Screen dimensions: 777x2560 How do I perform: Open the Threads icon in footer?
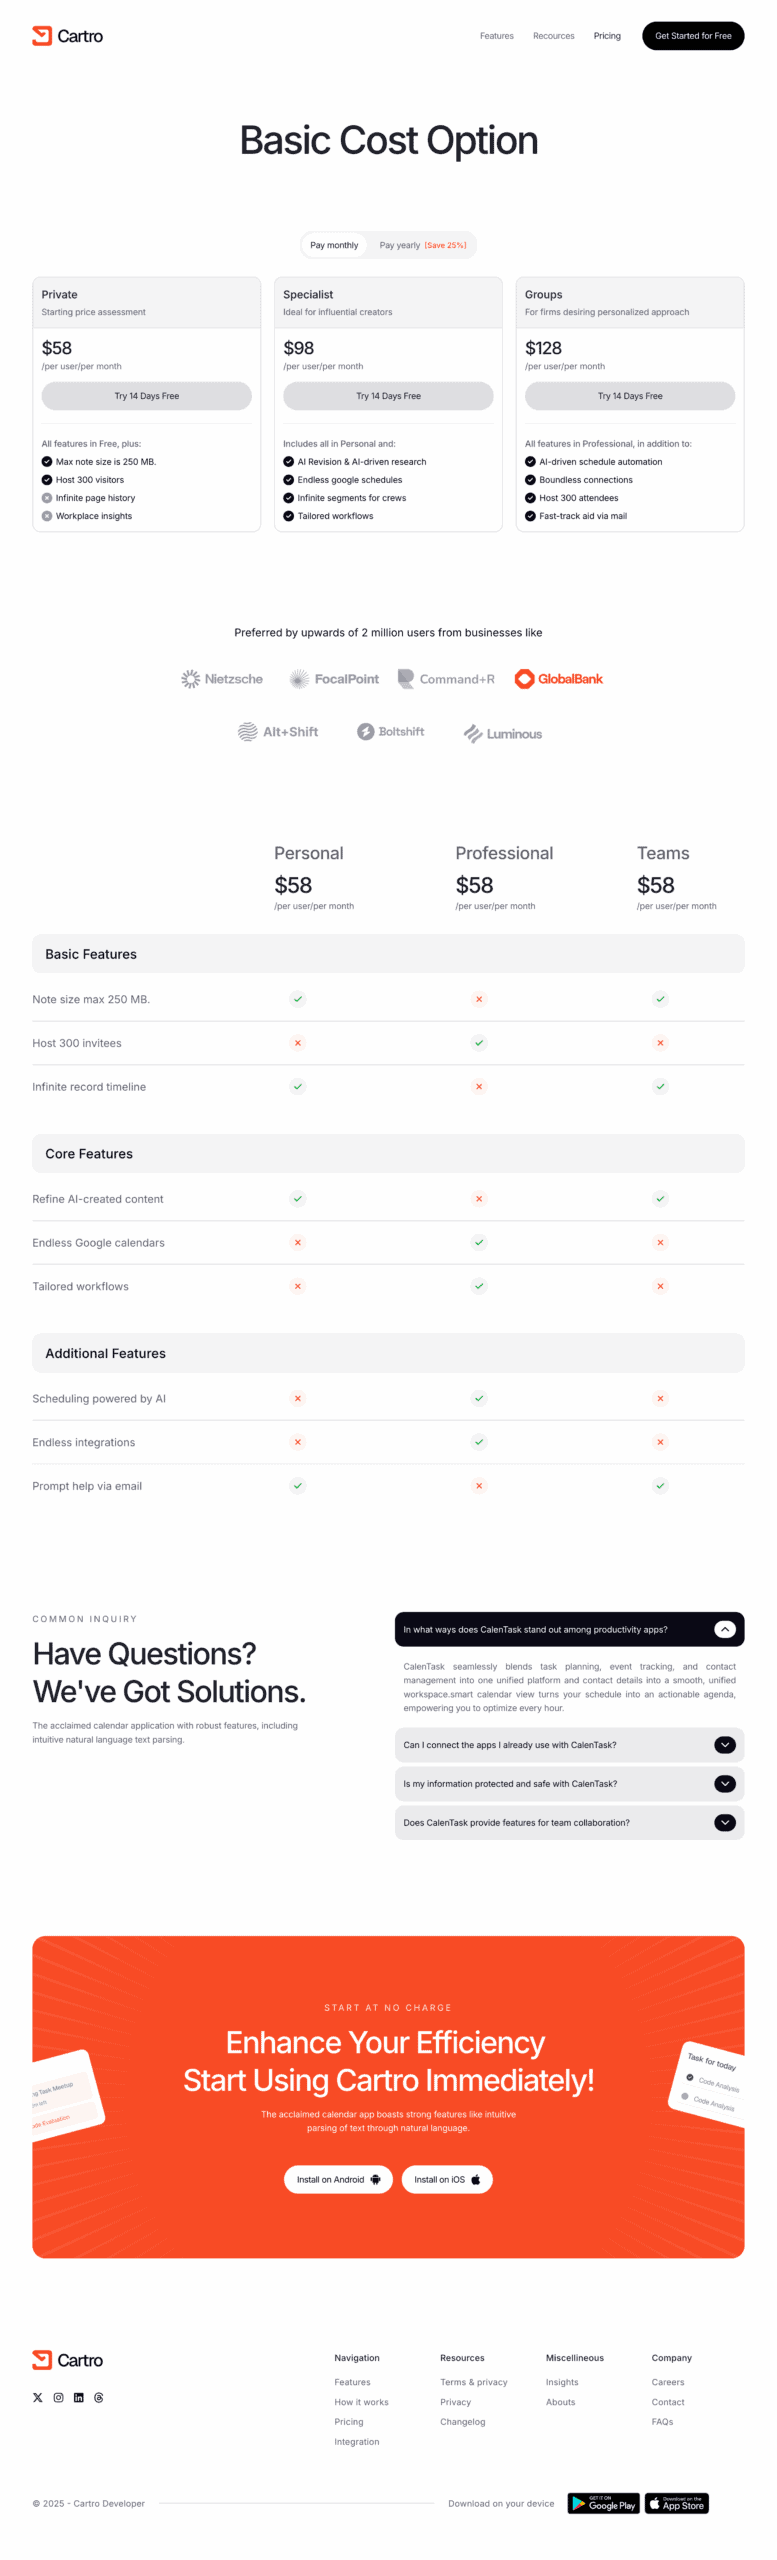(x=98, y=2397)
